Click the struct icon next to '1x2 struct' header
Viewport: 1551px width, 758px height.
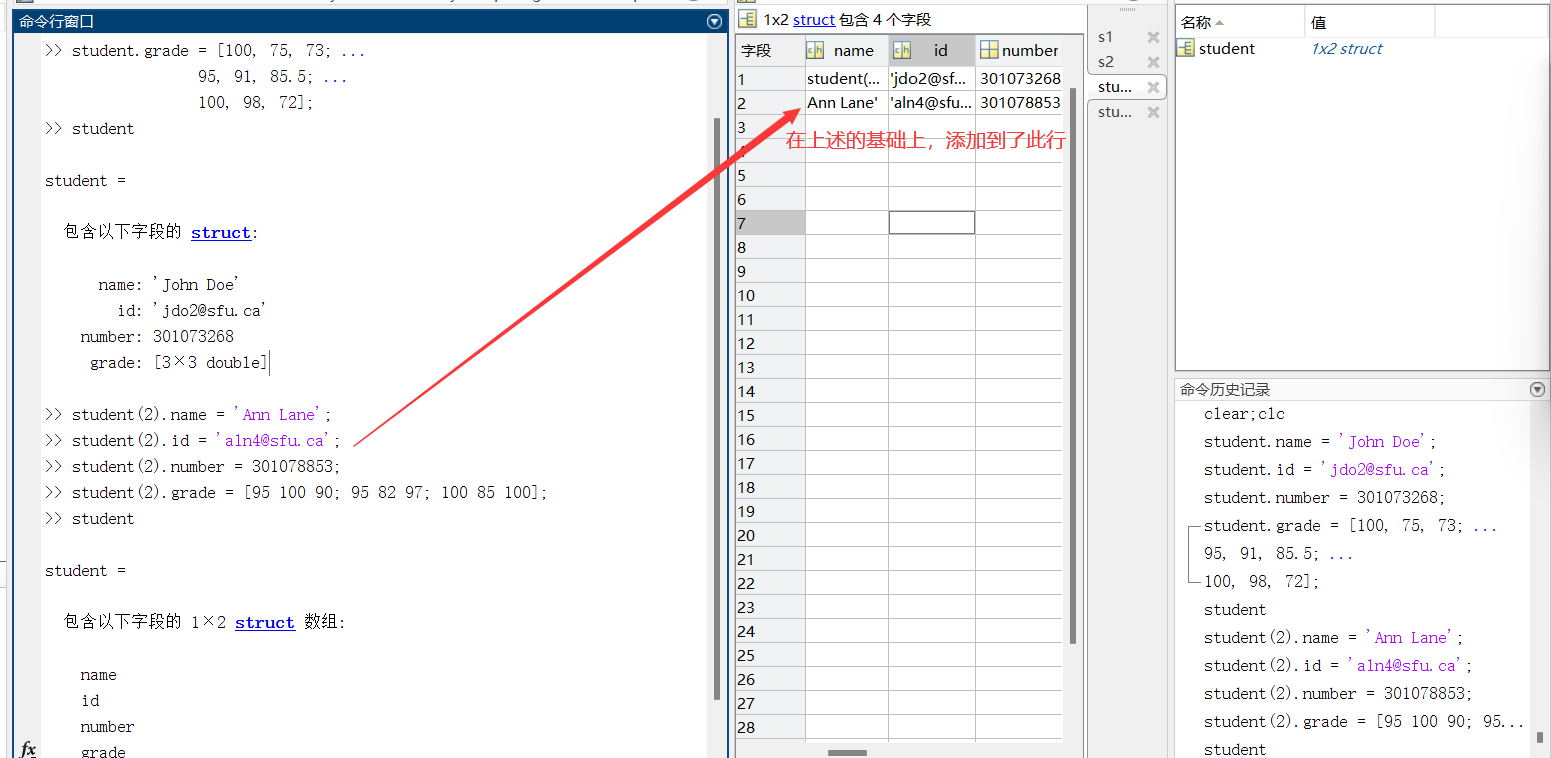(x=747, y=19)
